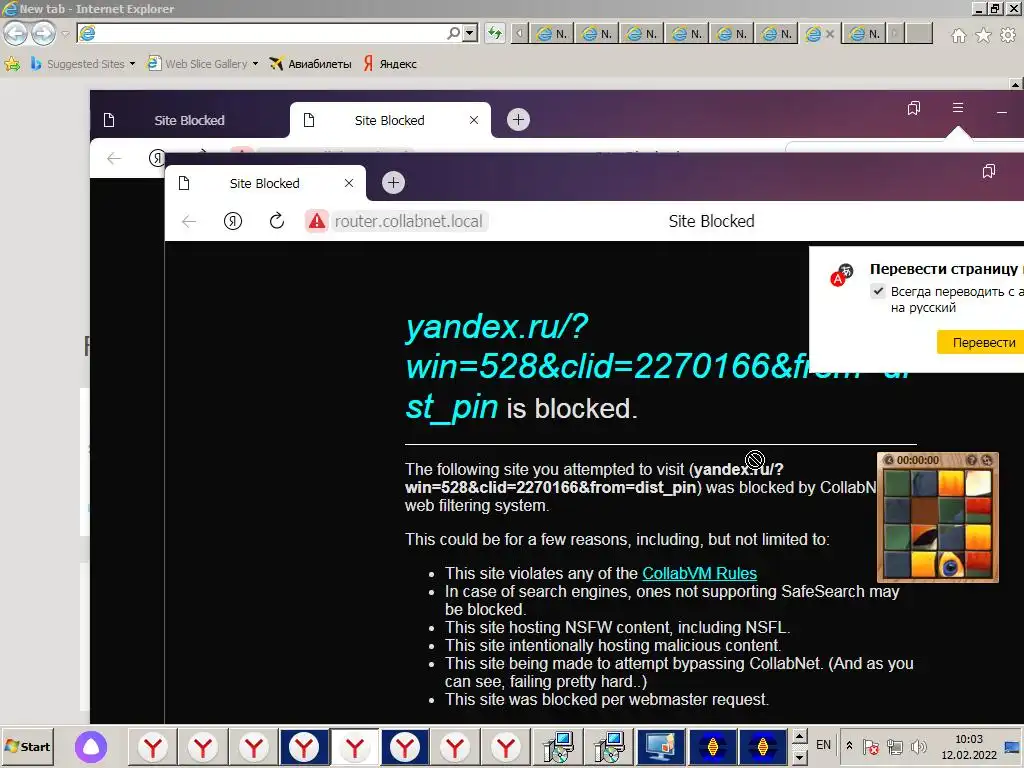Viewport: 1024px width, 768px height.
Task: Click the puzzle widget question-mark help icon
Action: 971,460
